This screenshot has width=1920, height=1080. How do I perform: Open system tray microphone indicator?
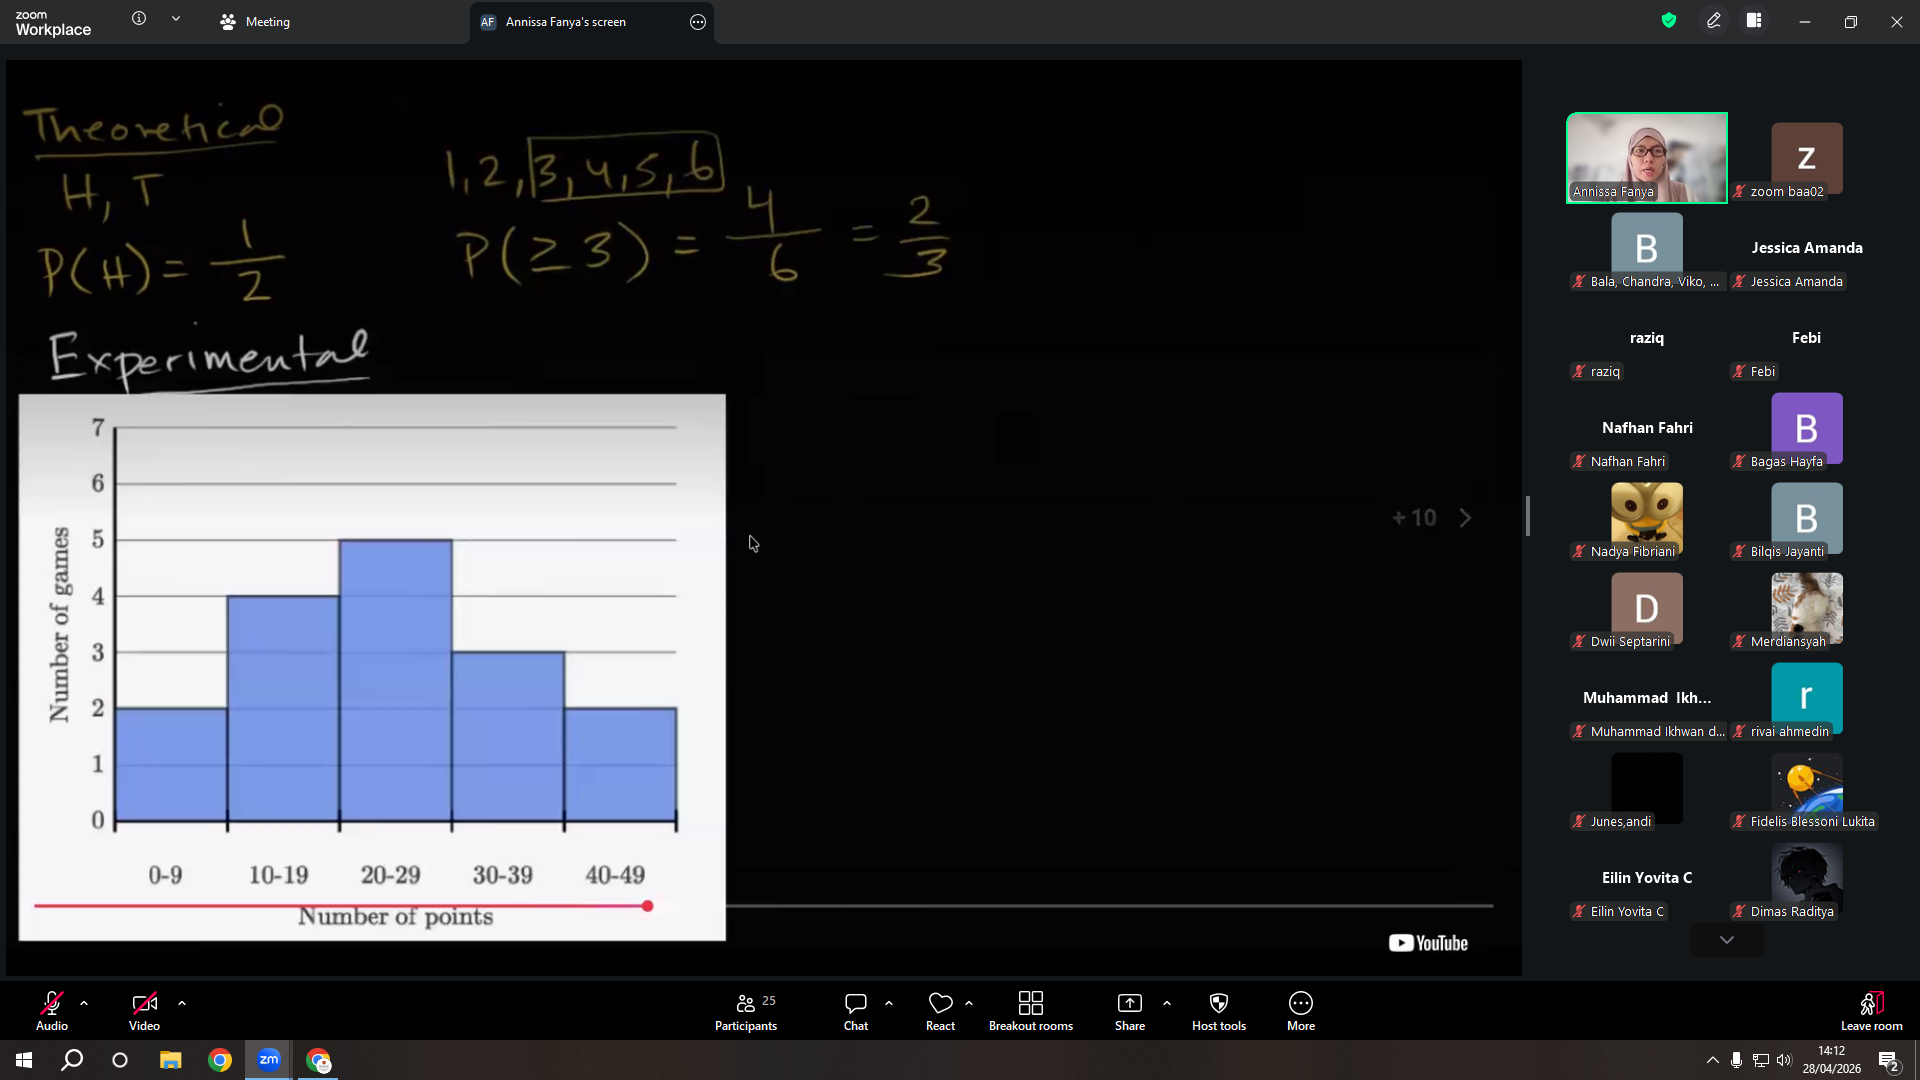coord(1737,1060)
